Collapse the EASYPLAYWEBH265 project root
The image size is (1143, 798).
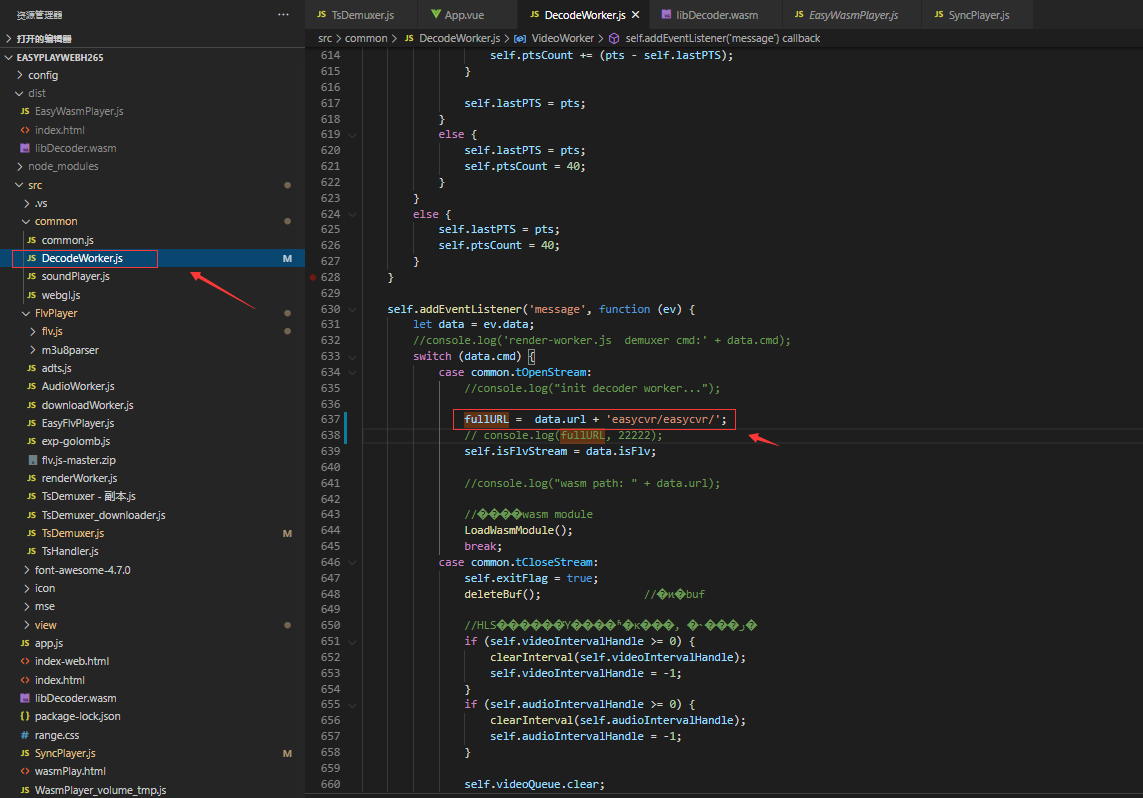tap(152, 57)
